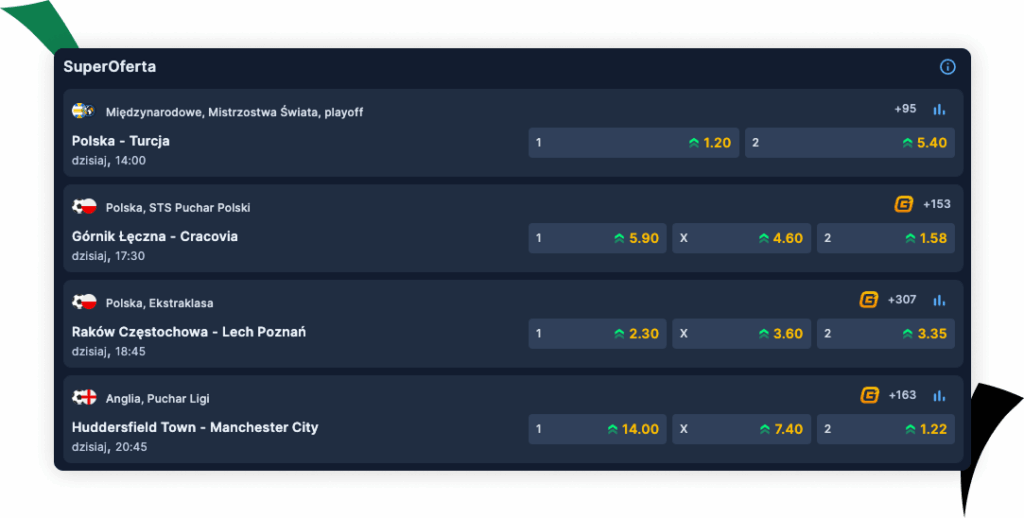The width and height of the screenshot is (1024, 518).
Task: Choose Raków Częstochowa win at 2.30
Action: coord(597,334)
